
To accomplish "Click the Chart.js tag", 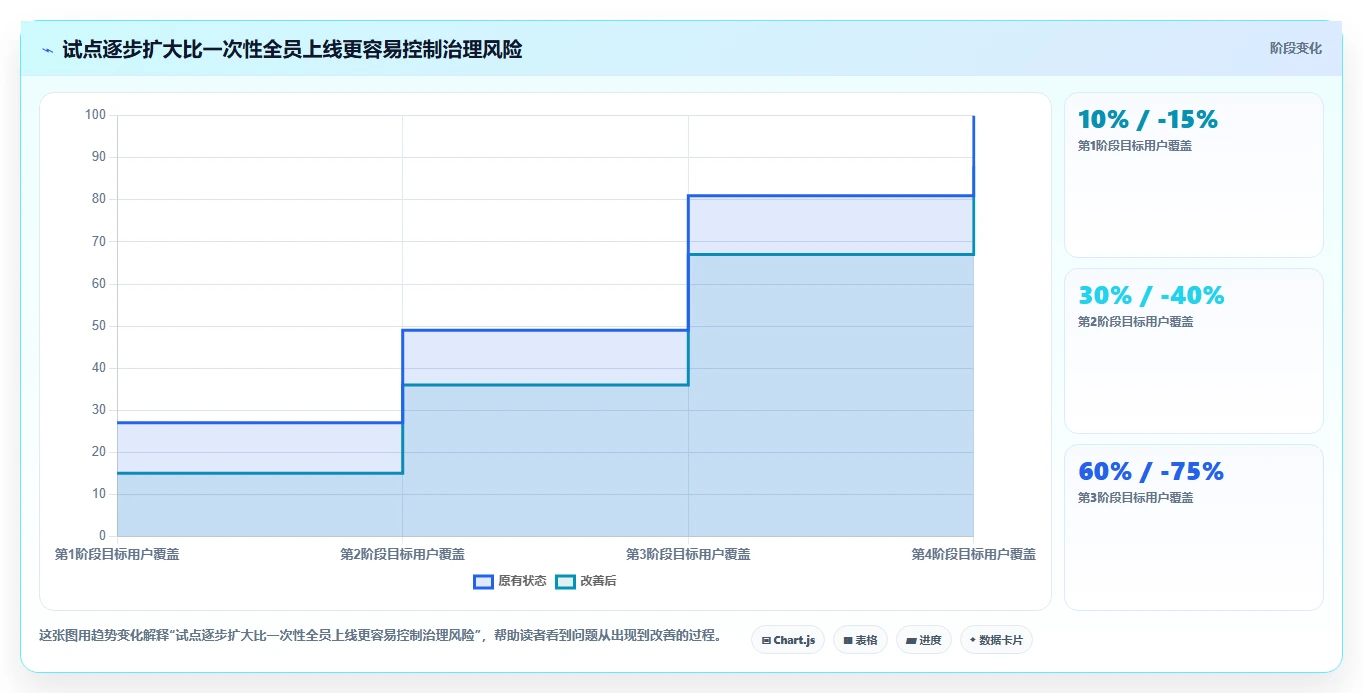I will (788, 640).
